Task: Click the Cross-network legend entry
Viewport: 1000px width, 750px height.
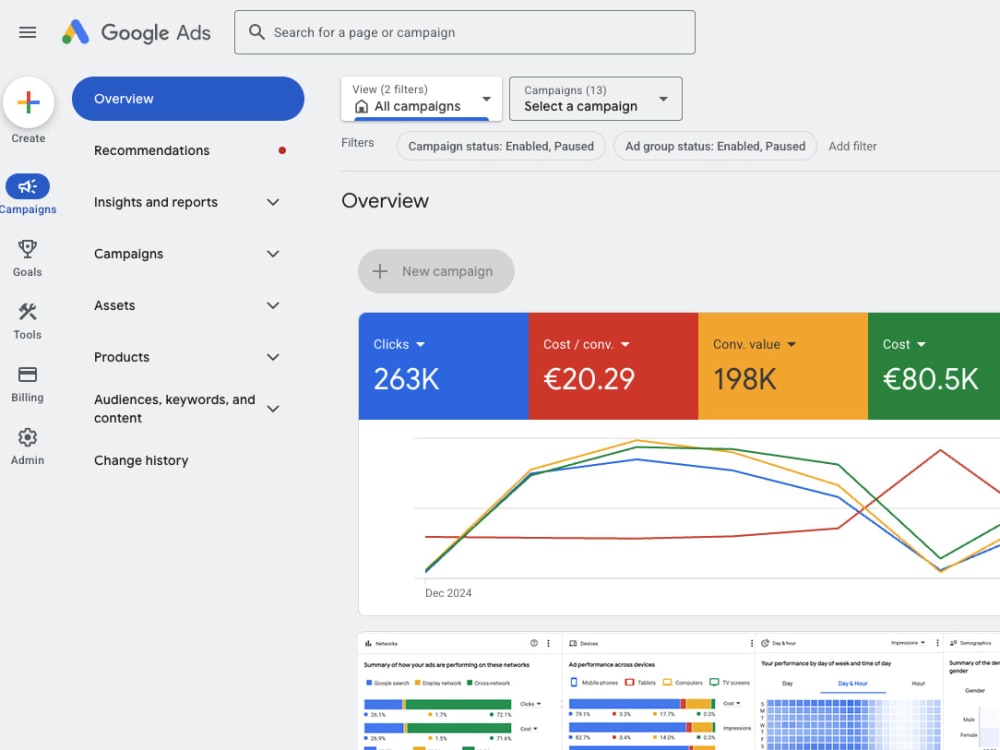Action: pos(489,683)
